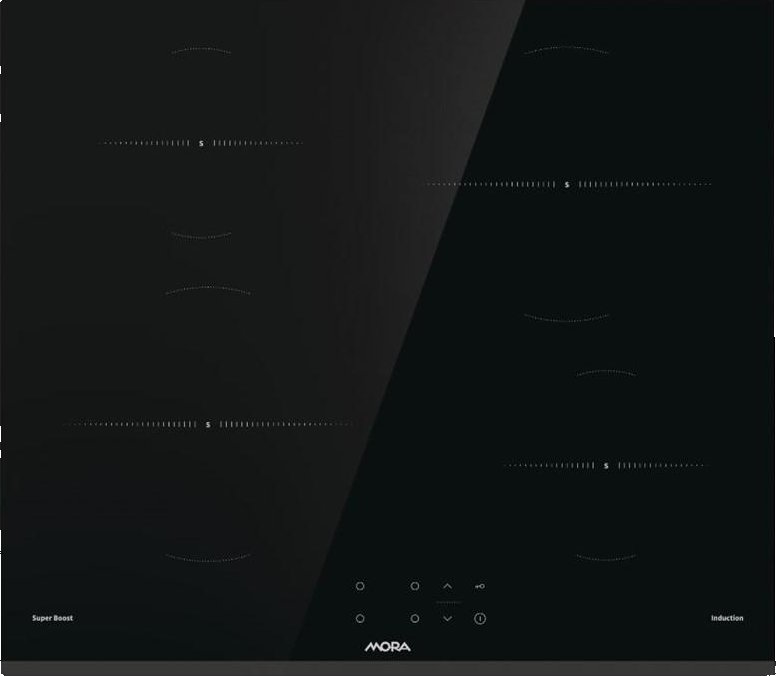Viewport: 776px width, 676px height.
Task: Select the front-left zone circle in control panel
Action: (x=360, y=619)
